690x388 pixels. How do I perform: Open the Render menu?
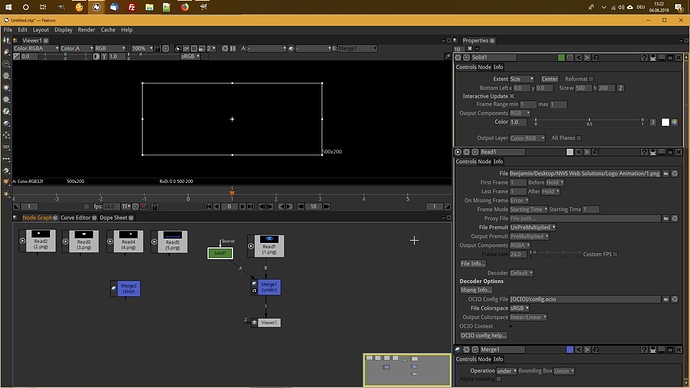click(86, 30)
